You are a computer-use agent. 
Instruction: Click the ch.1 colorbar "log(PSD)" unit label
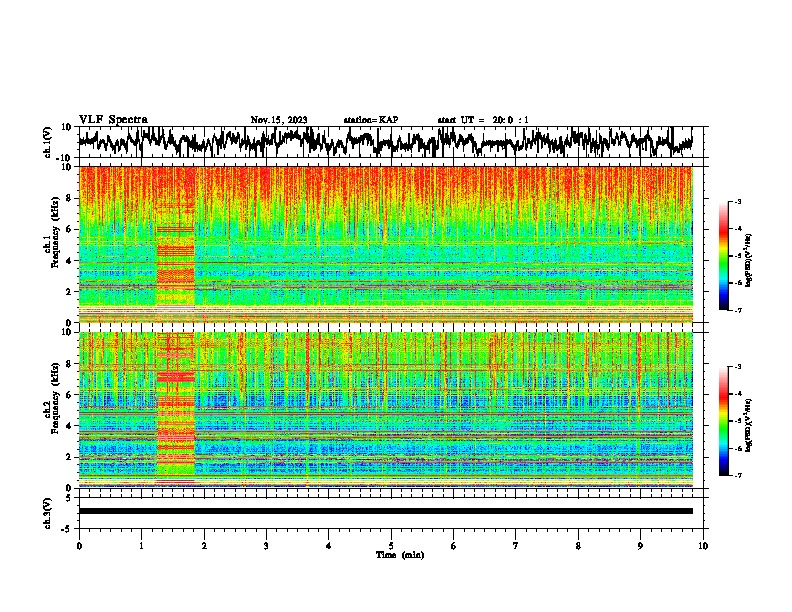click(x=749, y=261)
